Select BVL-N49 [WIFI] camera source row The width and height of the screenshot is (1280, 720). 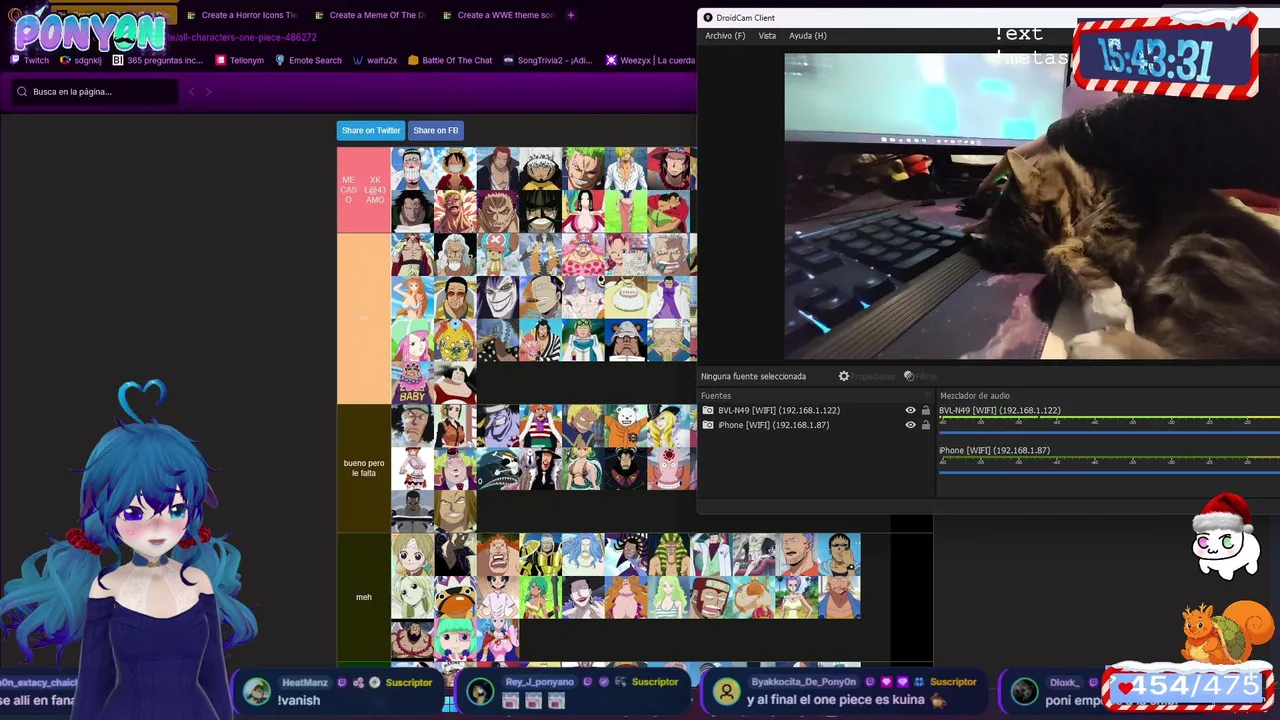tap(816, 410)
